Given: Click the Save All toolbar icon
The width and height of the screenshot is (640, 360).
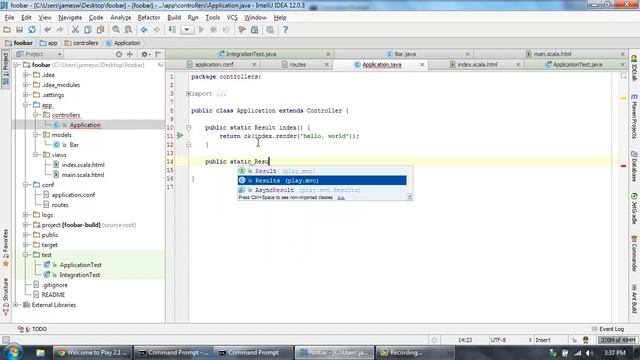Looking at the screenshot, I should point(19,30).
